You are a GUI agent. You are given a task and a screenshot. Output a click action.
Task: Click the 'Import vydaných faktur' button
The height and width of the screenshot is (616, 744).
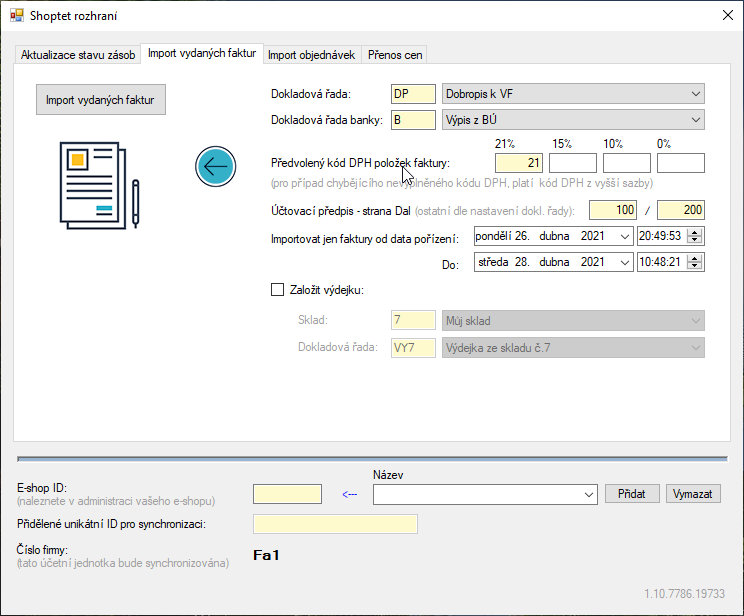pyautogui.click(x=101, y=100)
